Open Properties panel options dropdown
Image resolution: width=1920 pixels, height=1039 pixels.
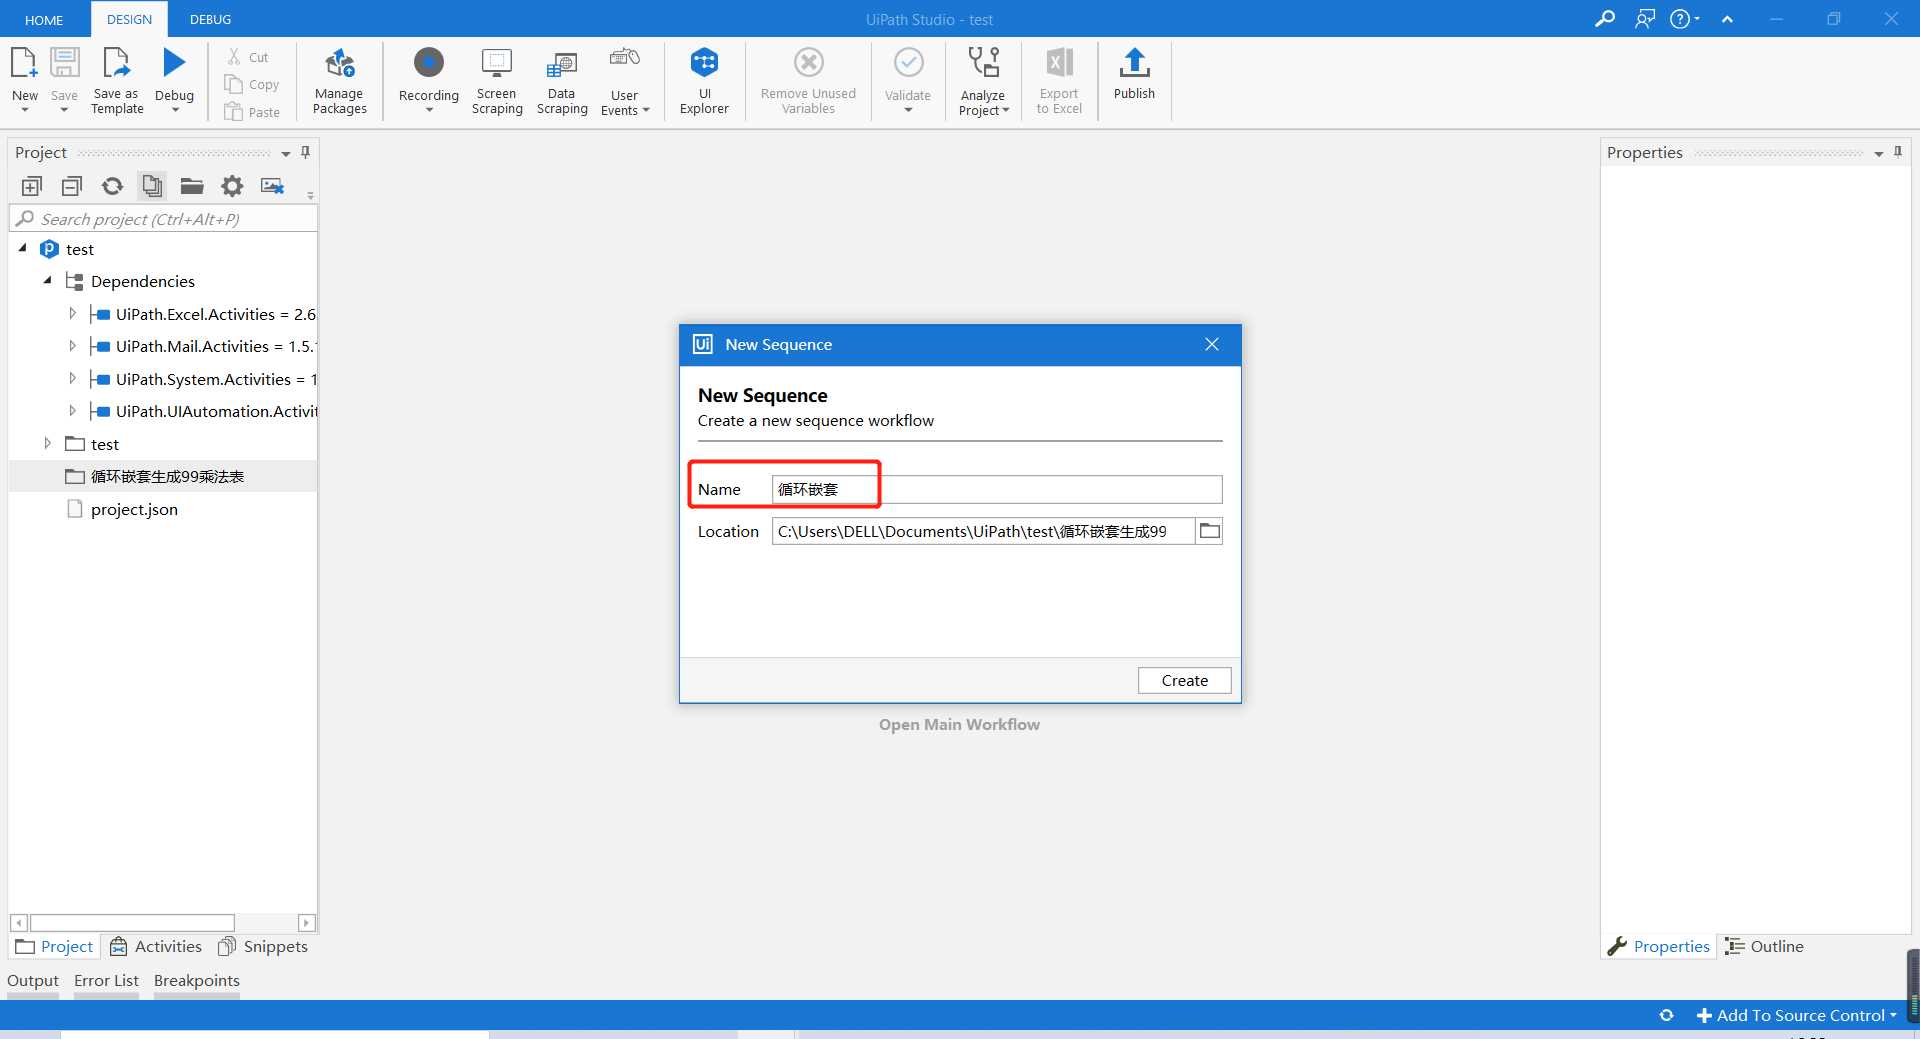click(x=1879, y=154)
